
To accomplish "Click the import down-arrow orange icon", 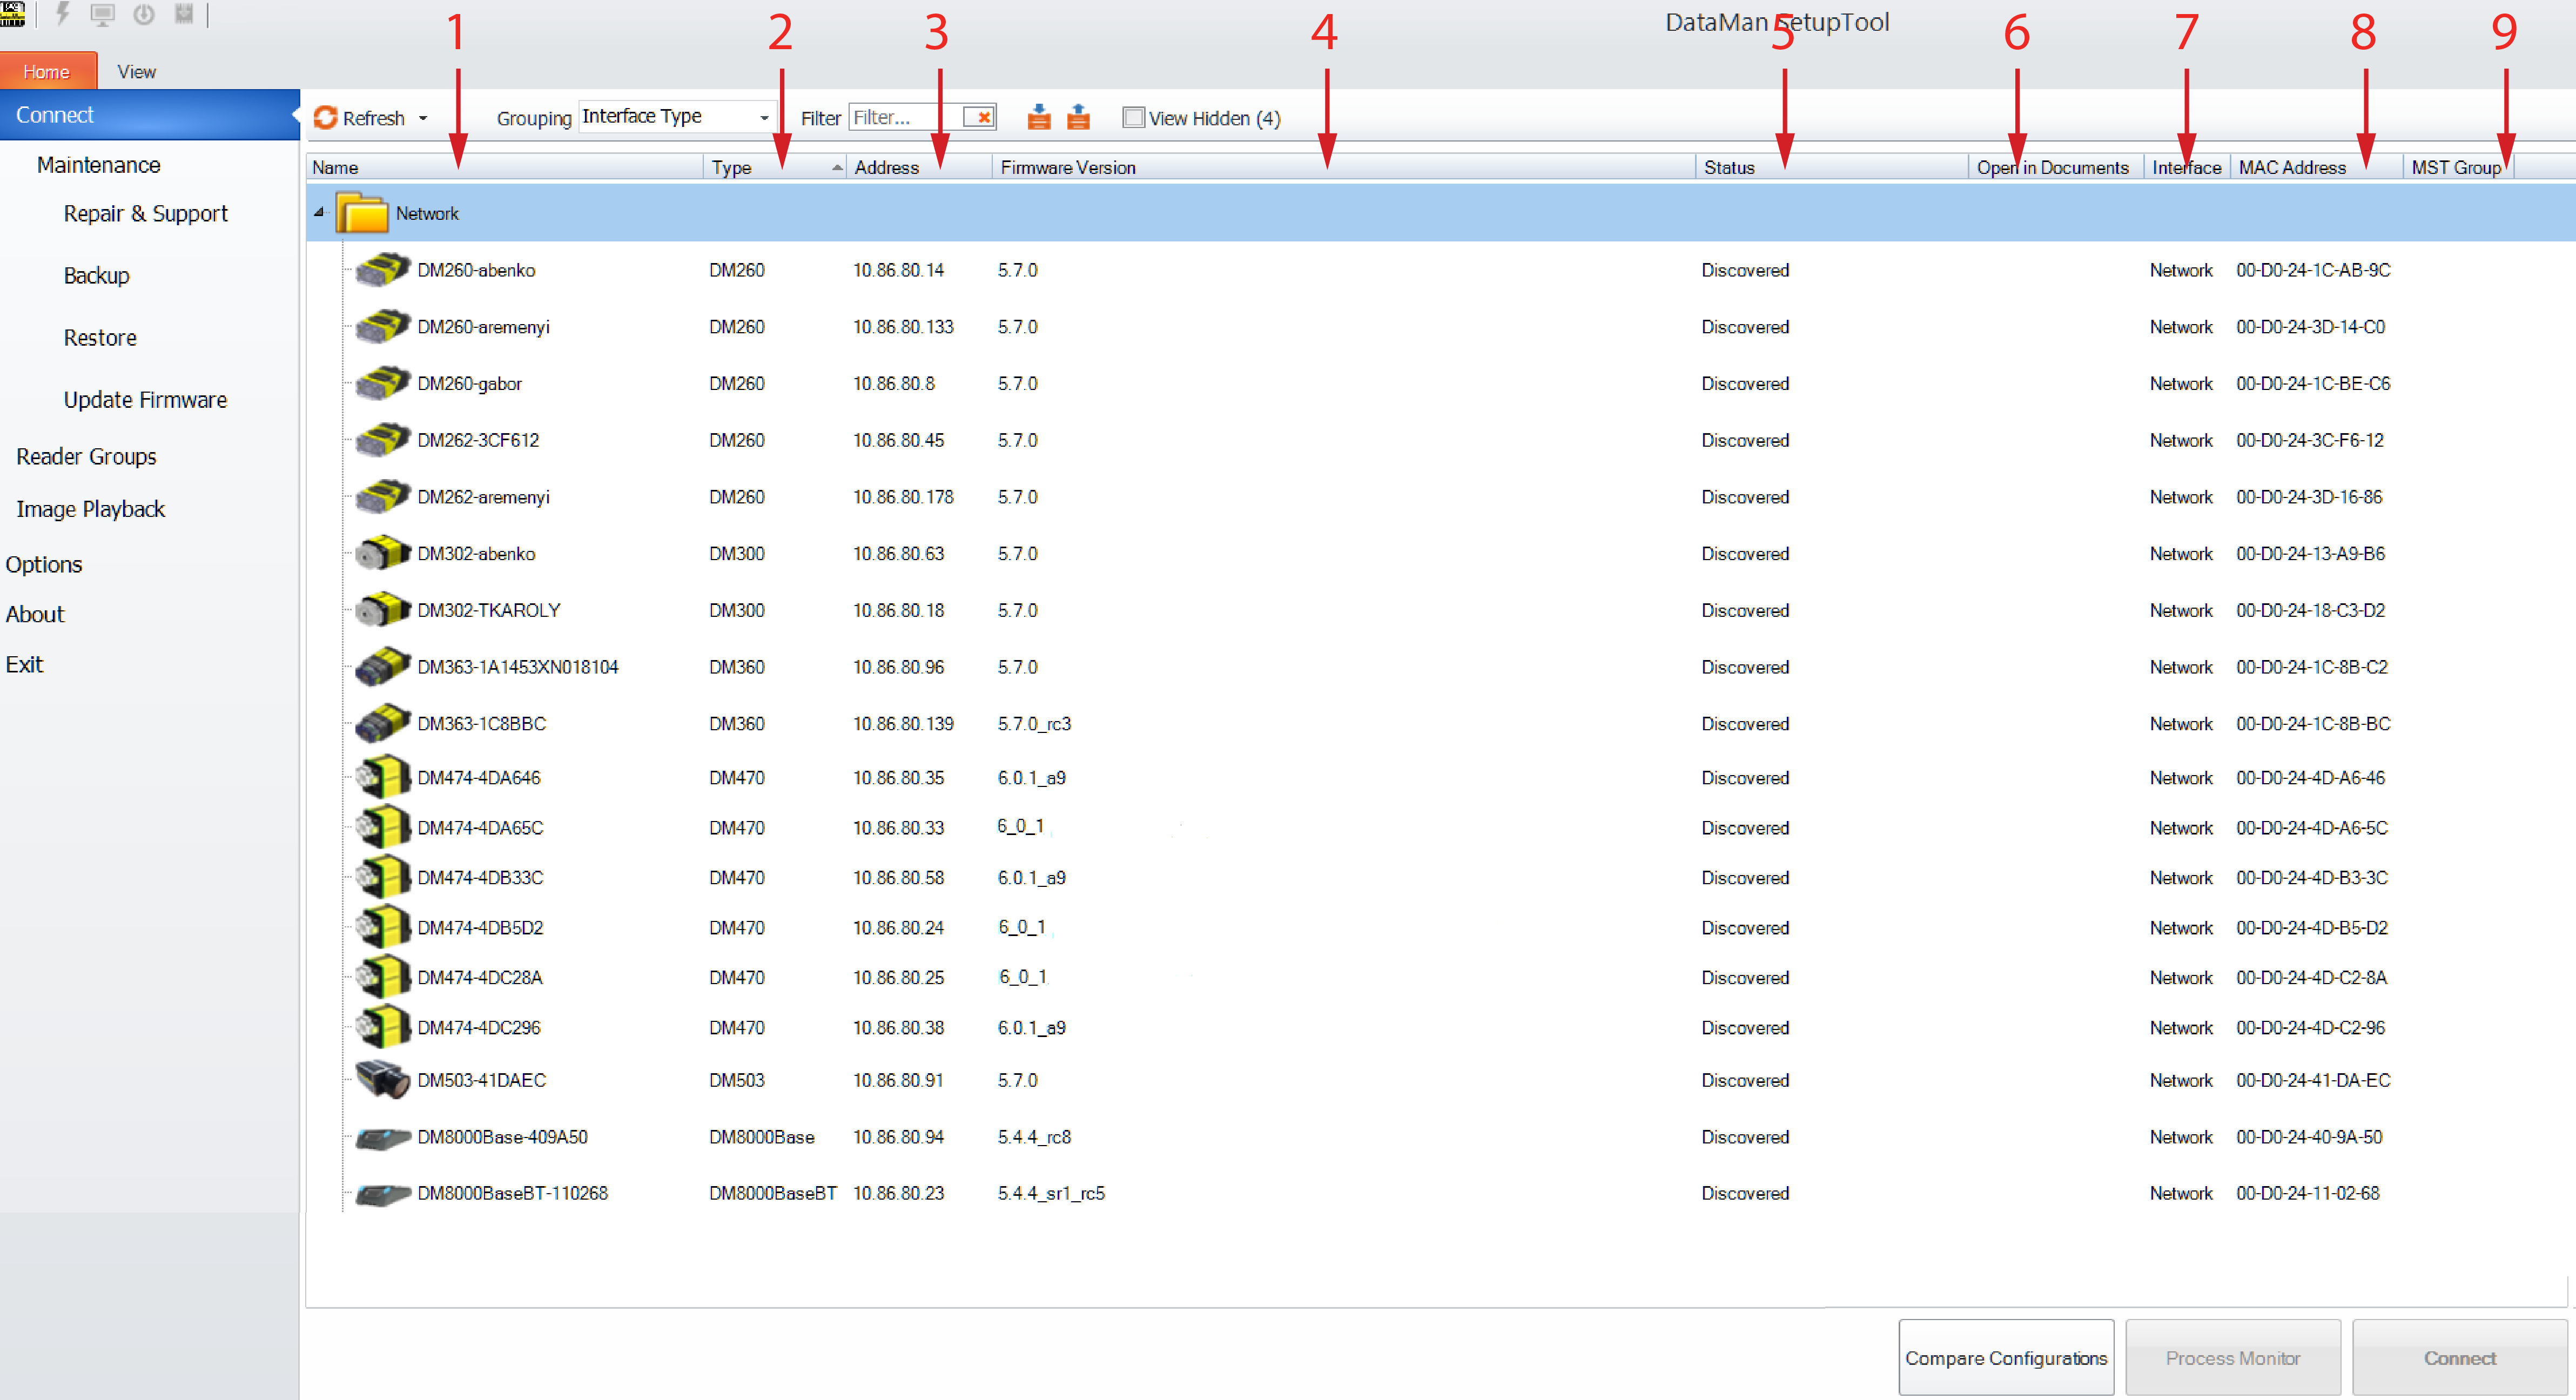I will pos(1039,117).
